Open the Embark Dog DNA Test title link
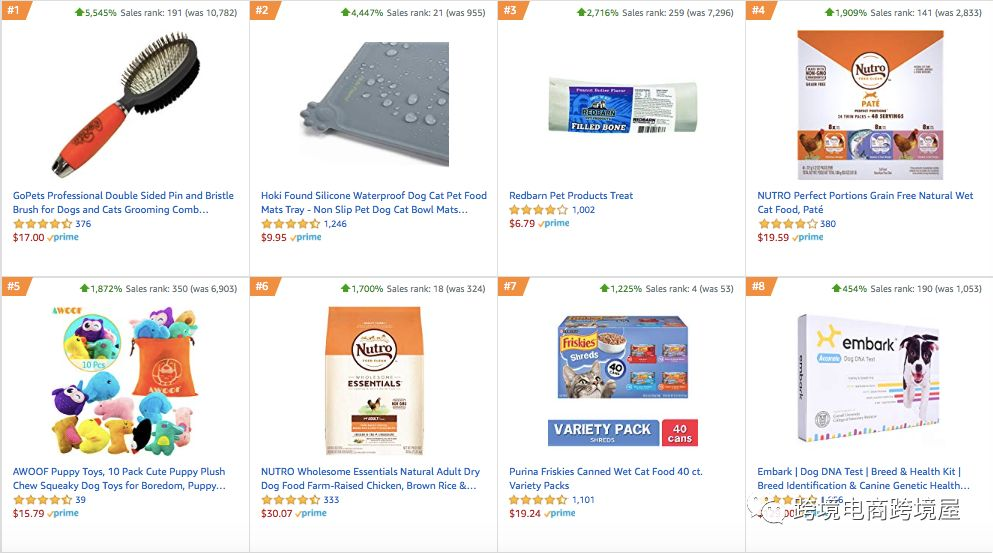This screenshot has height=553, width=993. [863, 478]
